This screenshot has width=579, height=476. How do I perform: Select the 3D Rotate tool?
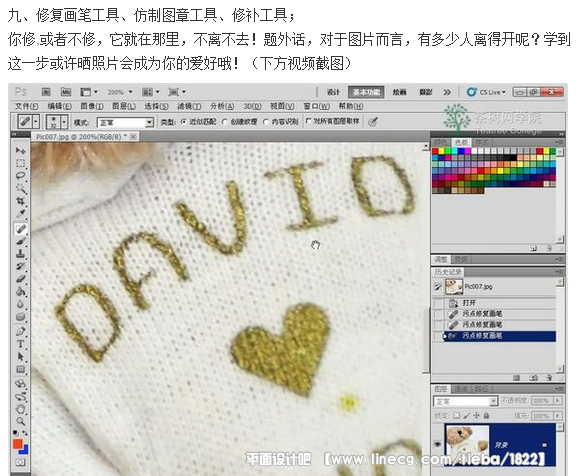(x=20, y=384)
